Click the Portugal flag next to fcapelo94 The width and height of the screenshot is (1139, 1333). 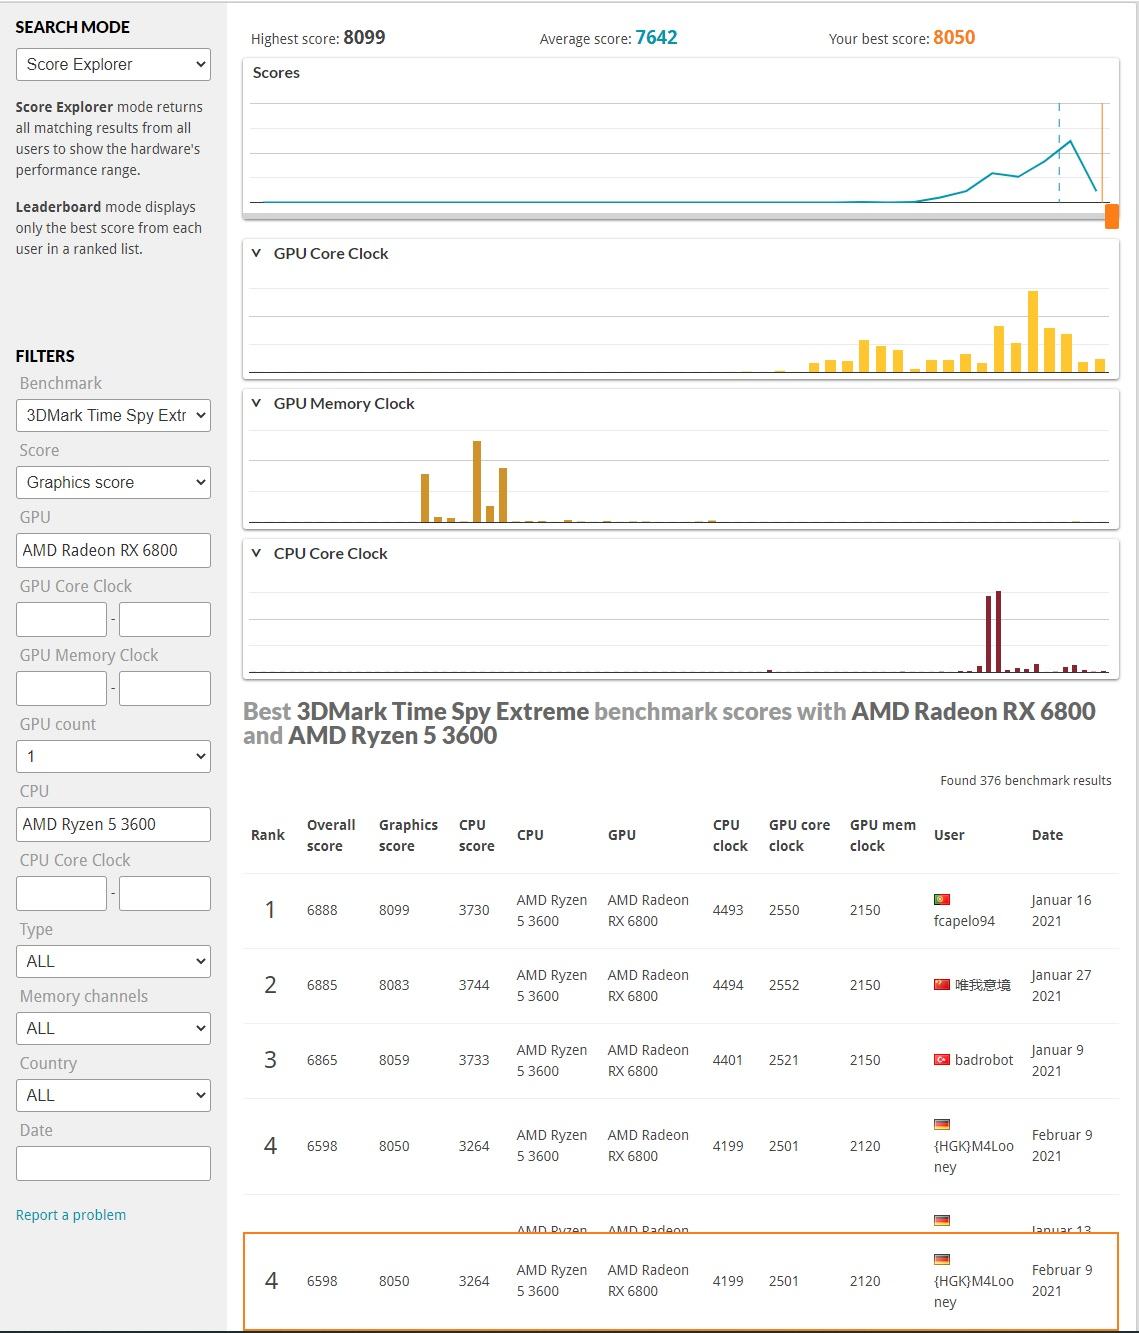click(941, 899)
